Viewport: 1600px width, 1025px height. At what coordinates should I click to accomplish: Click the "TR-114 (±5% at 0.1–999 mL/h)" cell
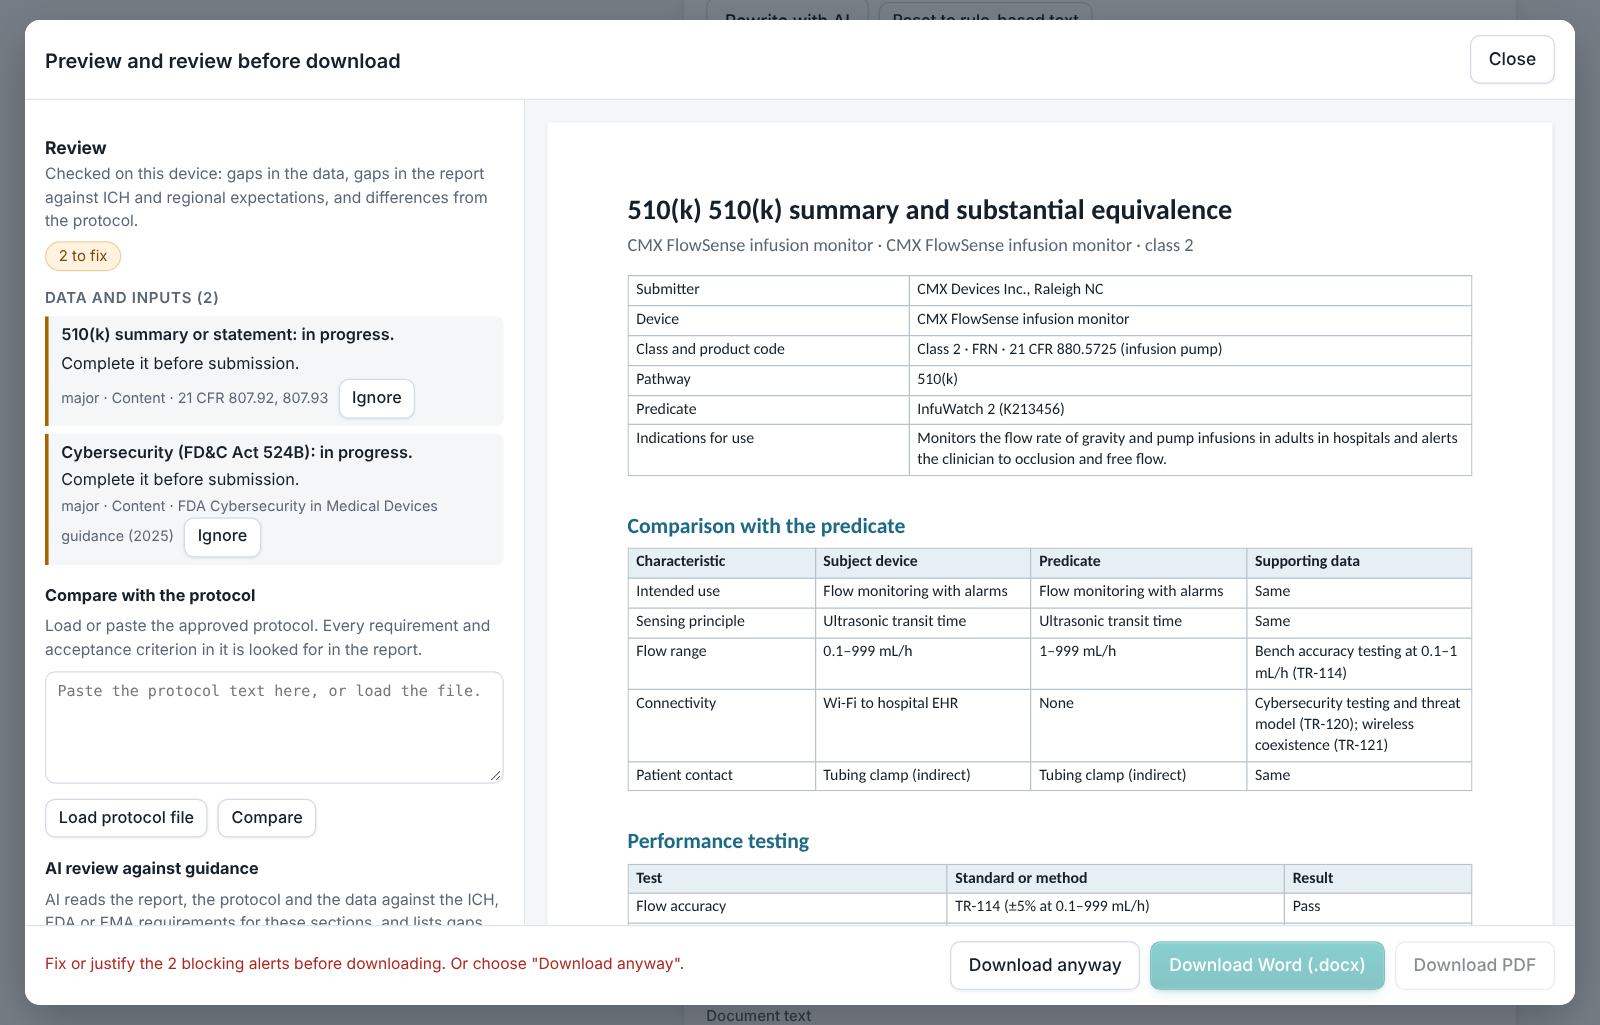tap(1115, 907)
